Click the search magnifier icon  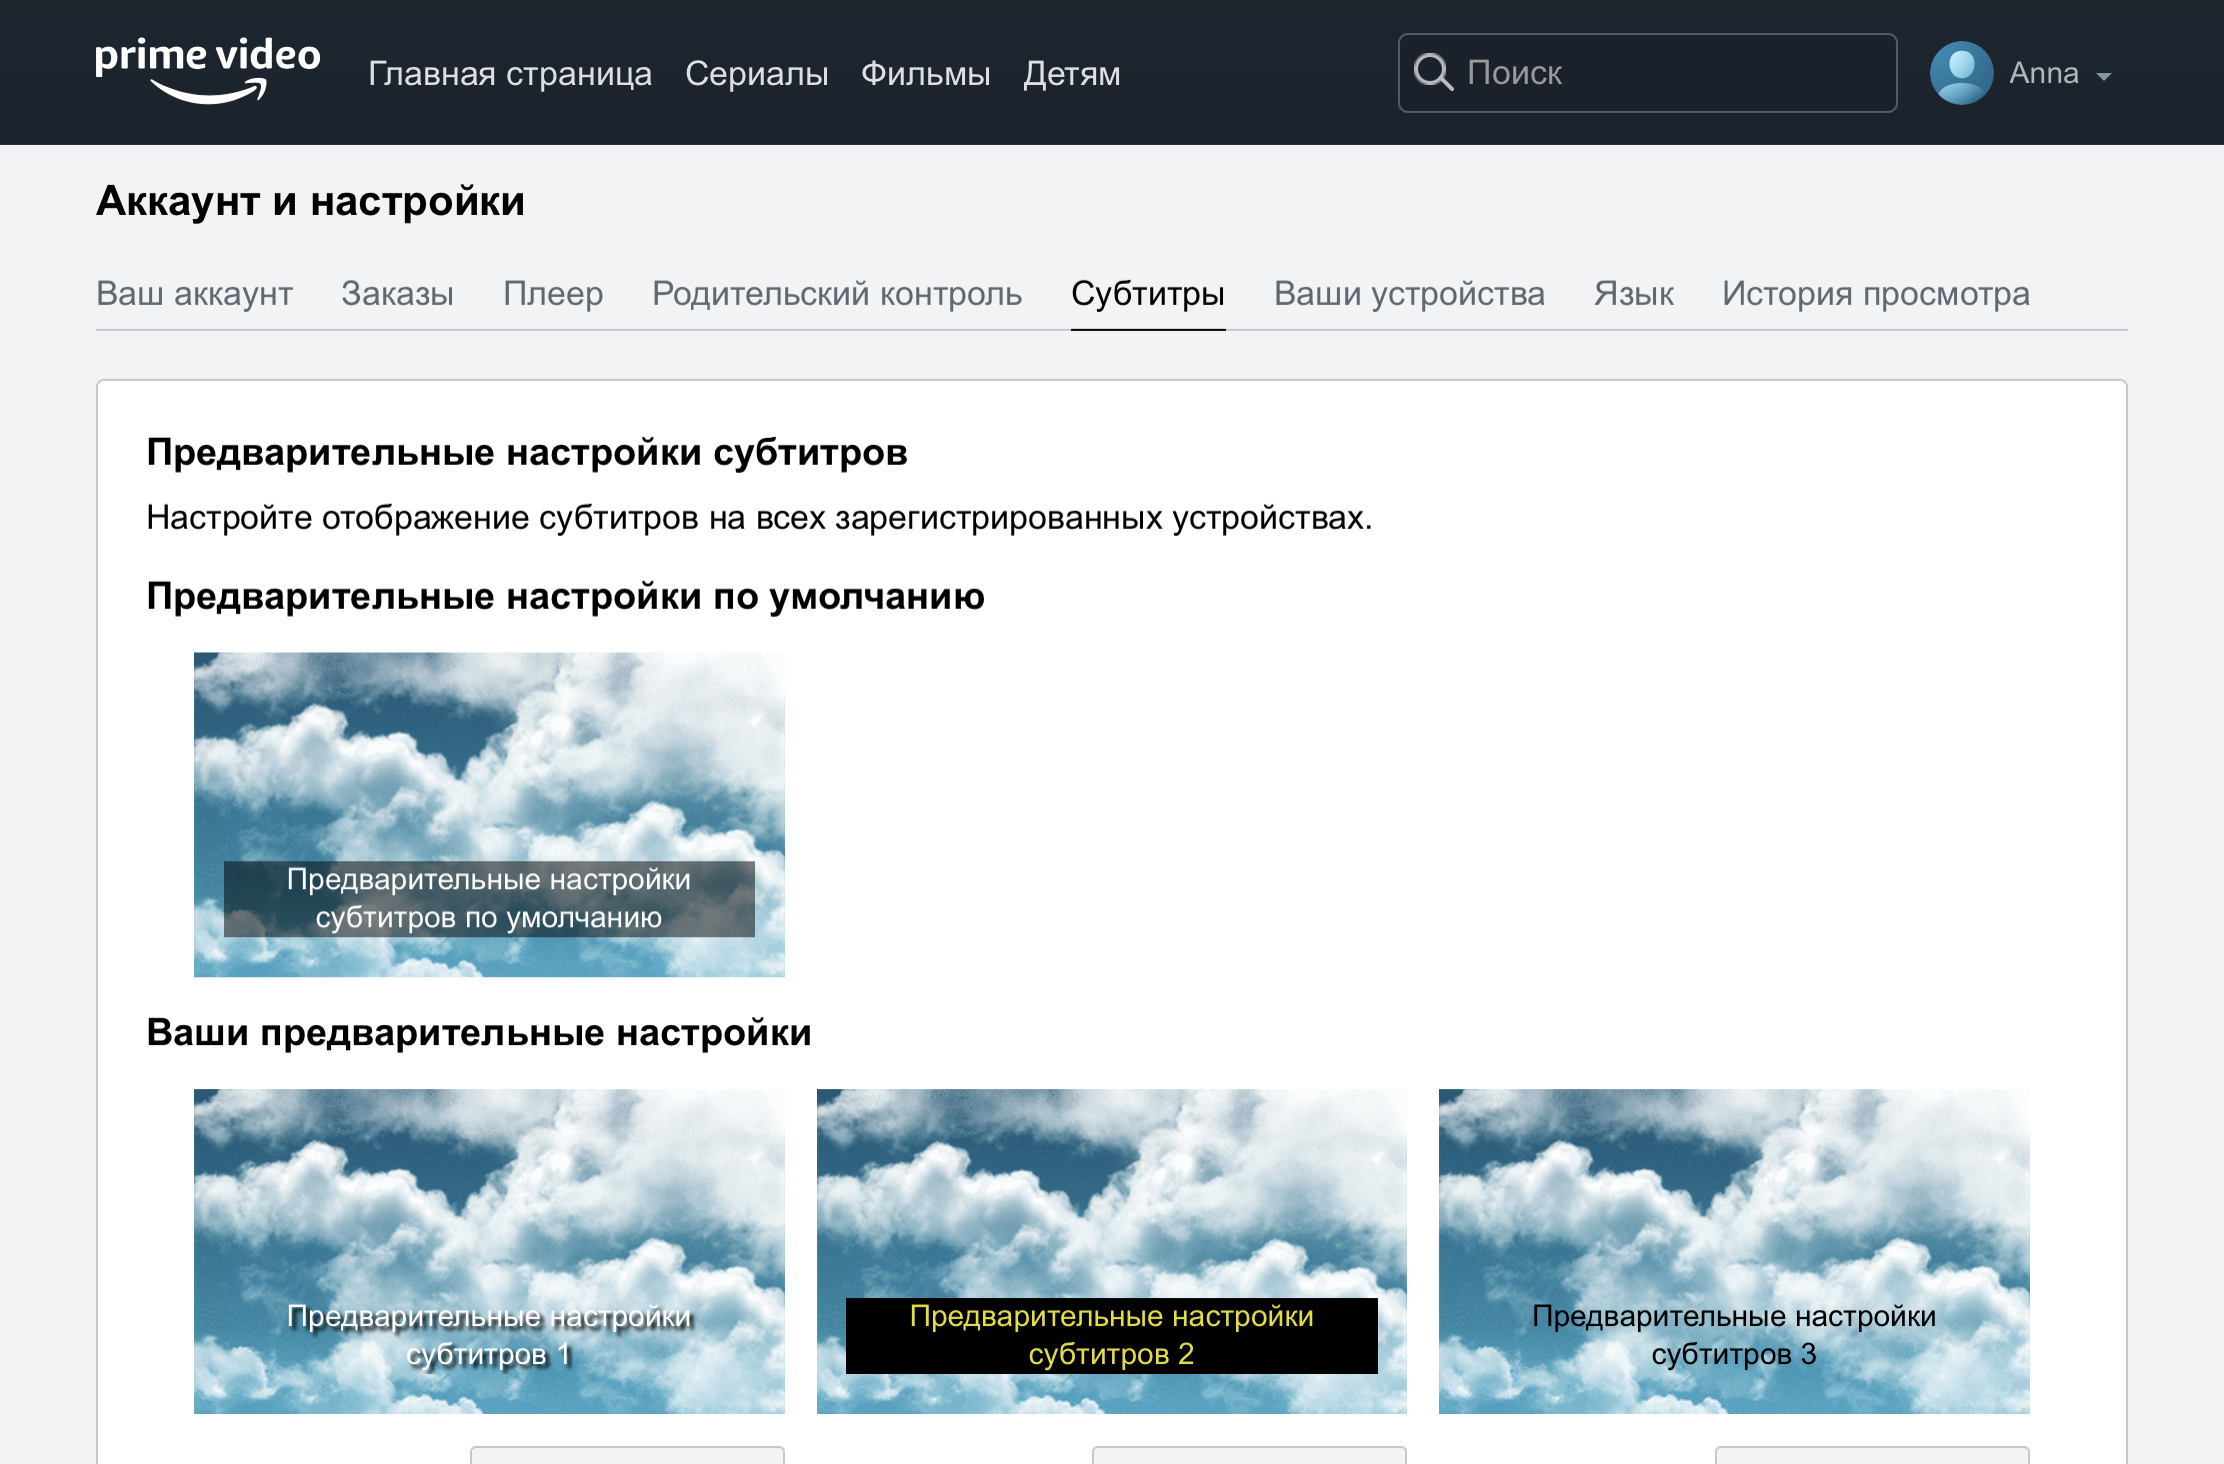pos(1432,73)
